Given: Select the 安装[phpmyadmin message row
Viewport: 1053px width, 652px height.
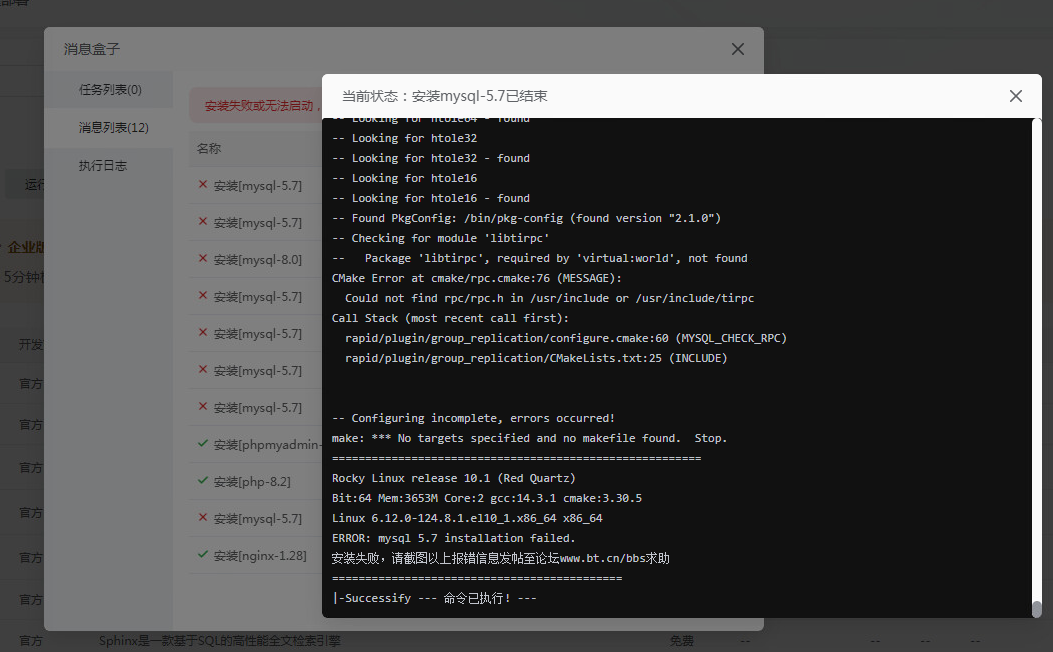Looking at the screenshot, I should (256, 445).
